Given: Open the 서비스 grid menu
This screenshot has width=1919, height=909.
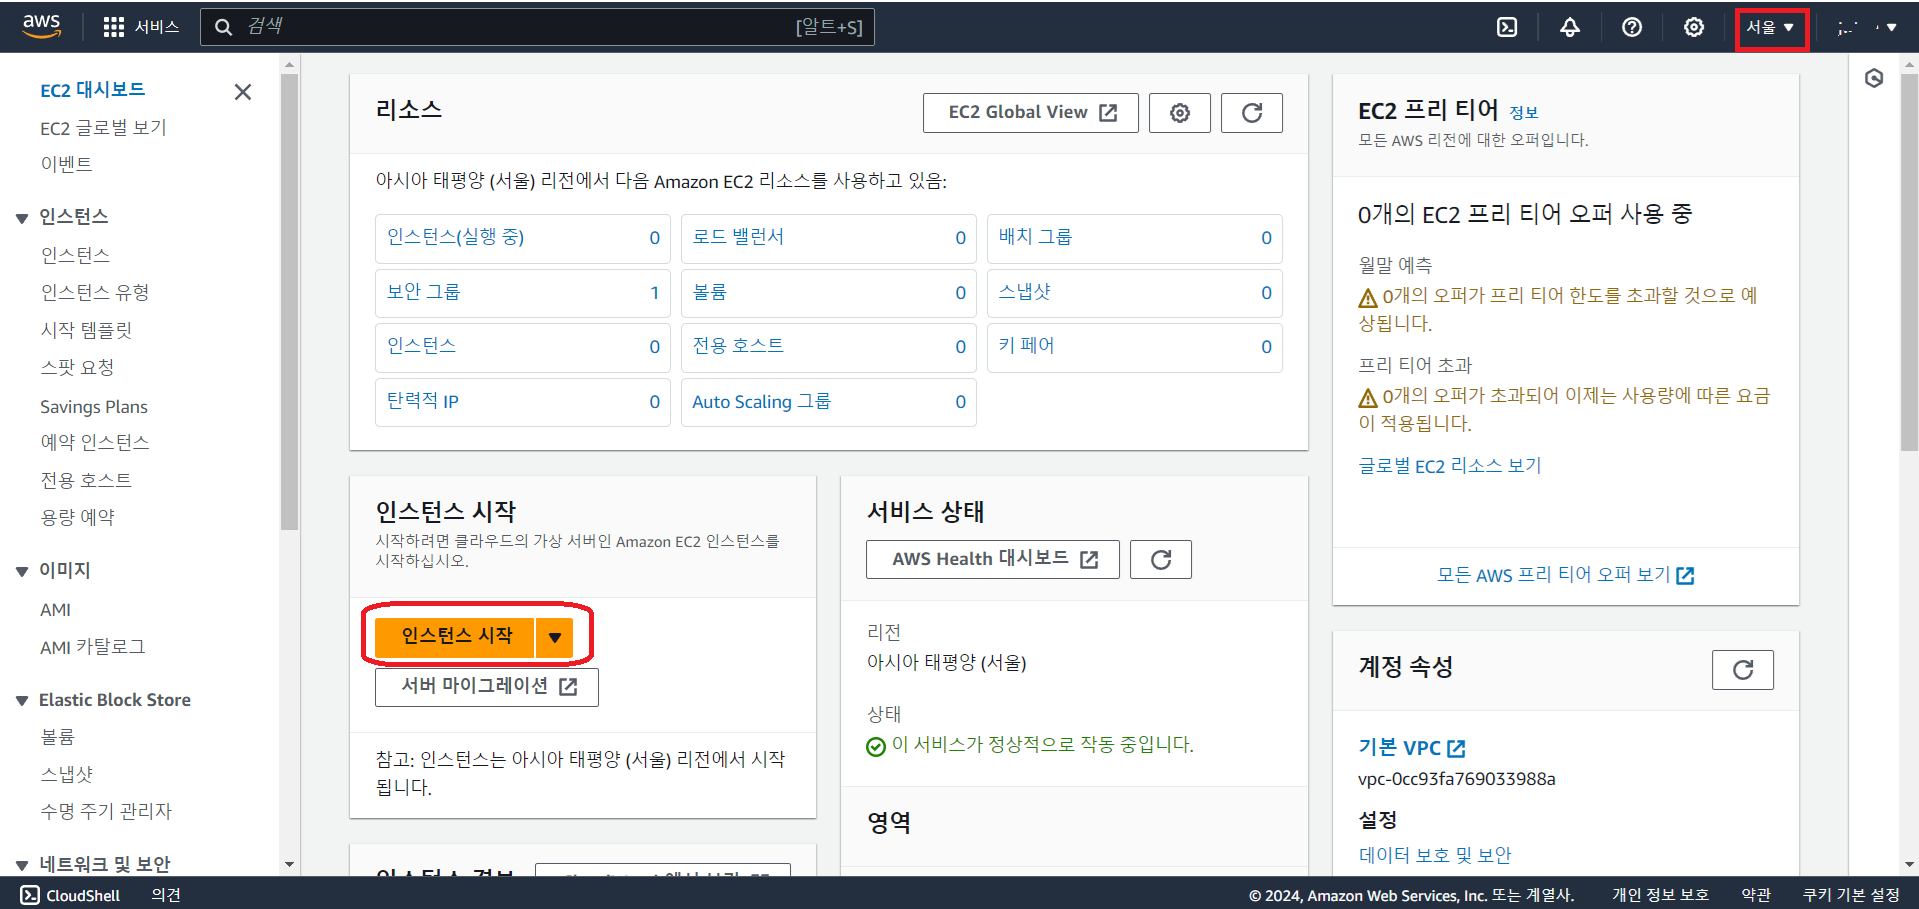Looking at the screenshot, I should click(141, 27).
